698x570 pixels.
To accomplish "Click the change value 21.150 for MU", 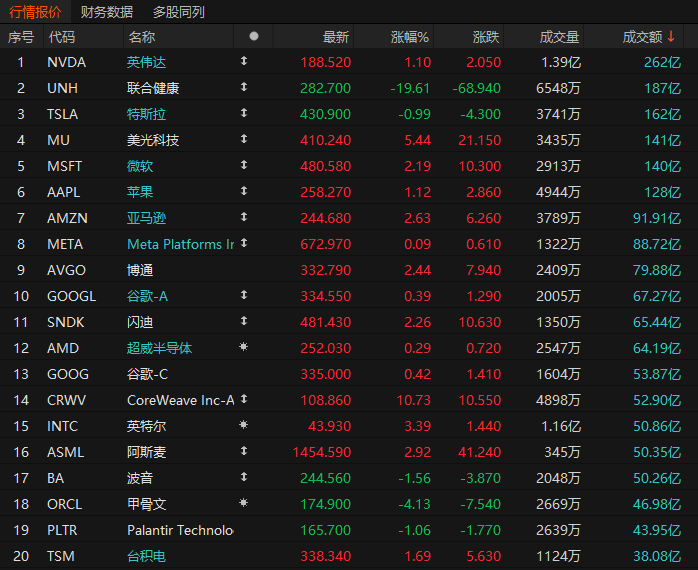I will pos(480,140).
